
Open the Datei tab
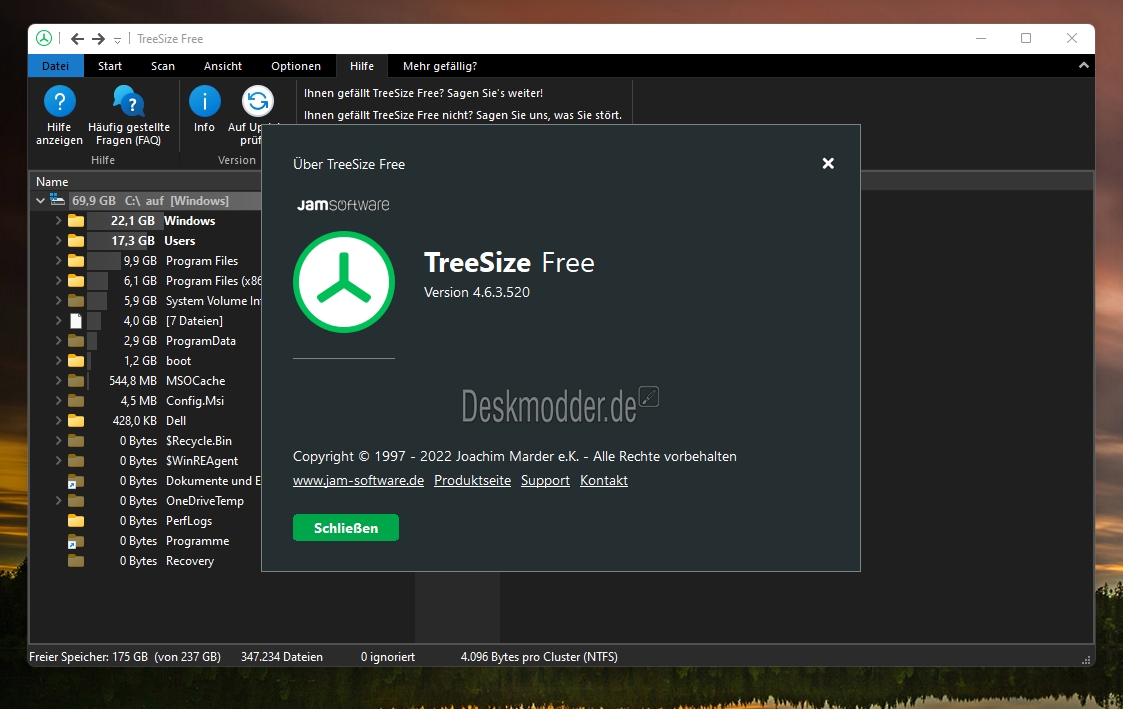56,66
